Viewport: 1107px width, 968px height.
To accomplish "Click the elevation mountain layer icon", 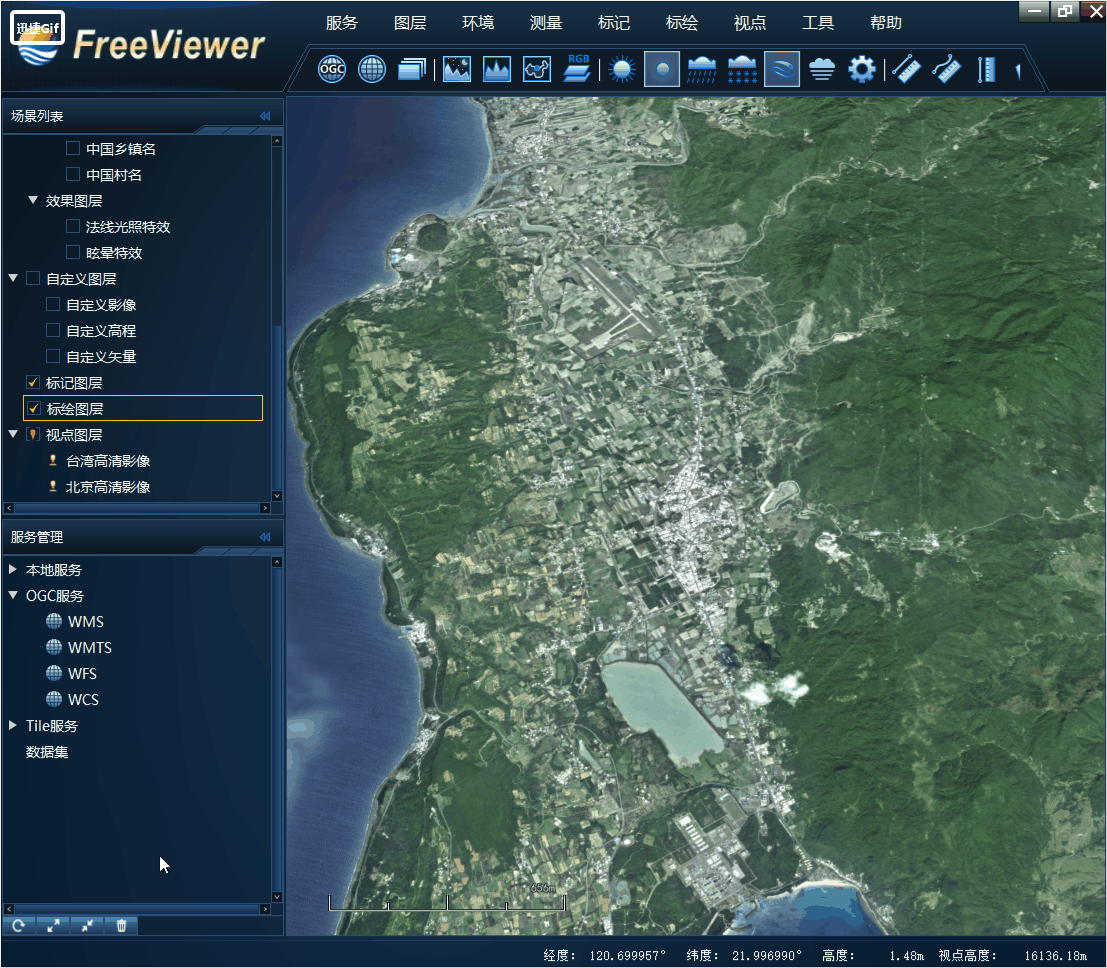I will point(497,69).
